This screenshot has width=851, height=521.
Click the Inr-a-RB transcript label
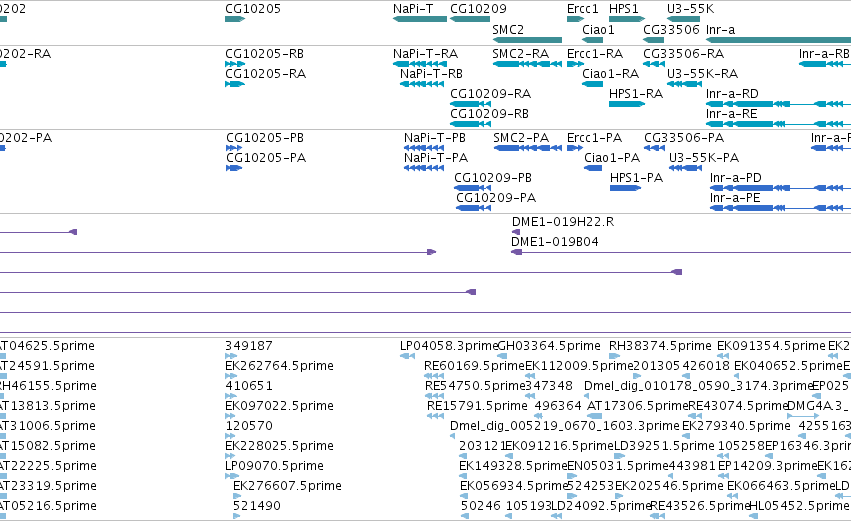pos(824,54)
